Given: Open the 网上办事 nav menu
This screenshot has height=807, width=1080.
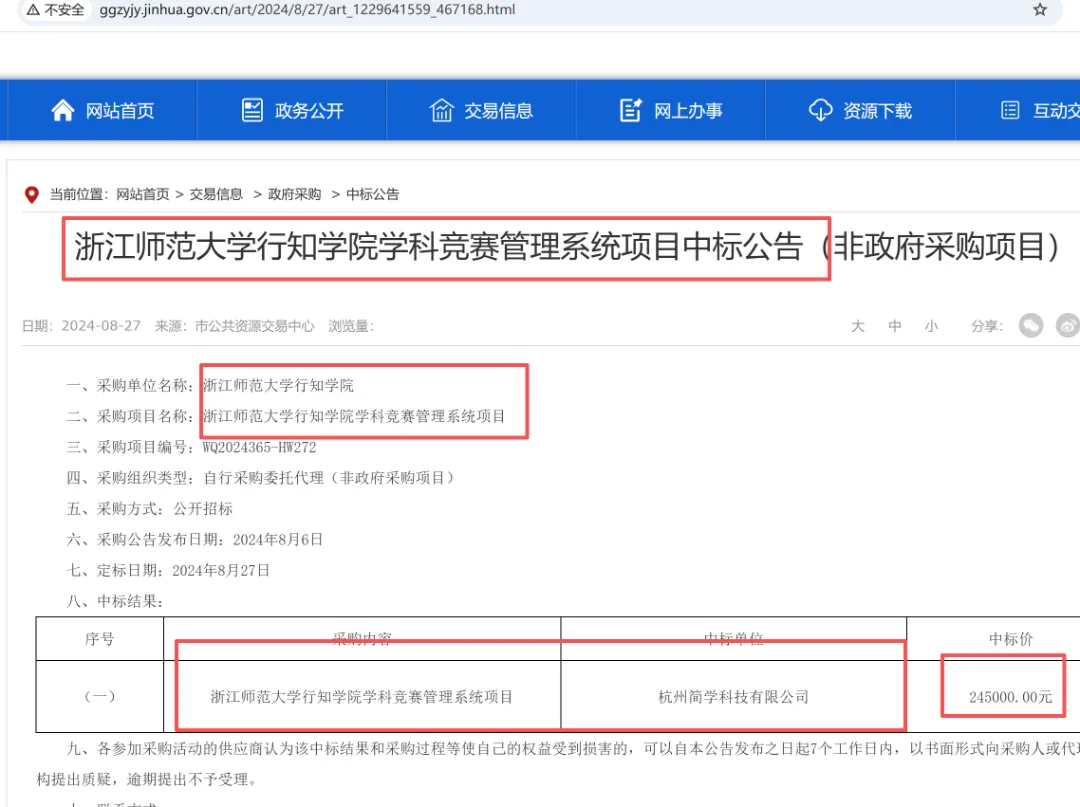Looking at the screenshot, I should pos(671,110).
